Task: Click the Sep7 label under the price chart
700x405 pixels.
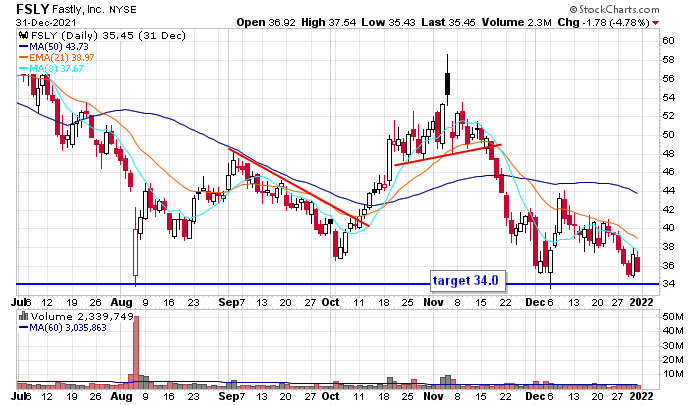Action: click(232, 303)
